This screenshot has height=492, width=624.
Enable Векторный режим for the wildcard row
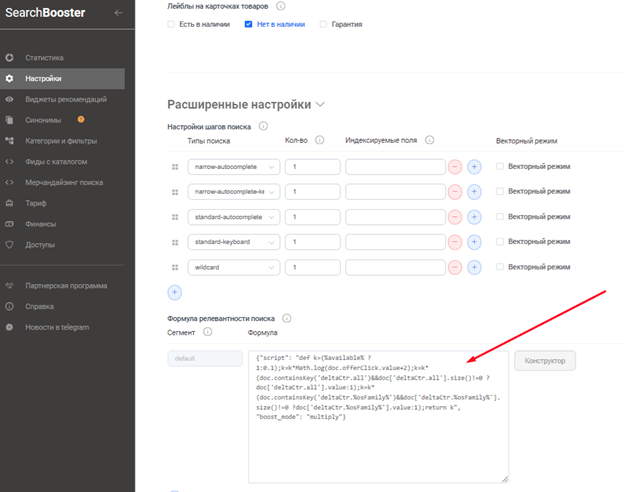coord(500,267)
